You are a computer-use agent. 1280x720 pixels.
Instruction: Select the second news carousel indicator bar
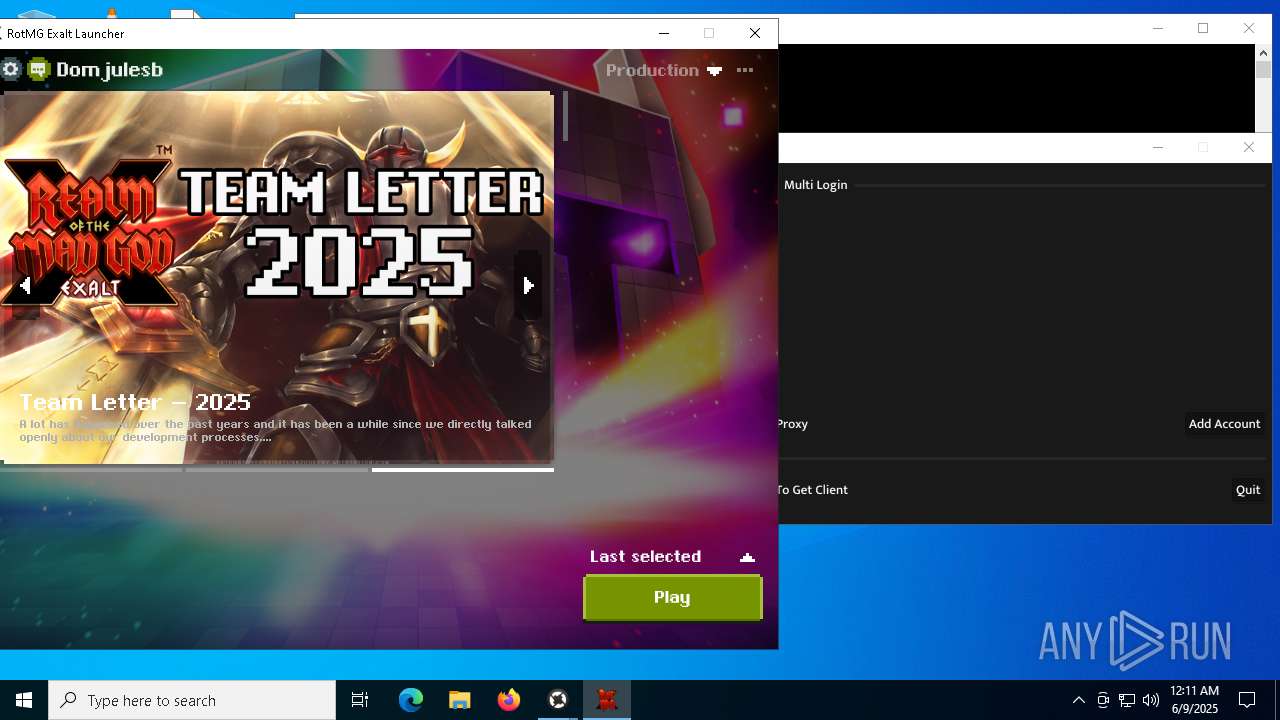(x=278, y=469)
